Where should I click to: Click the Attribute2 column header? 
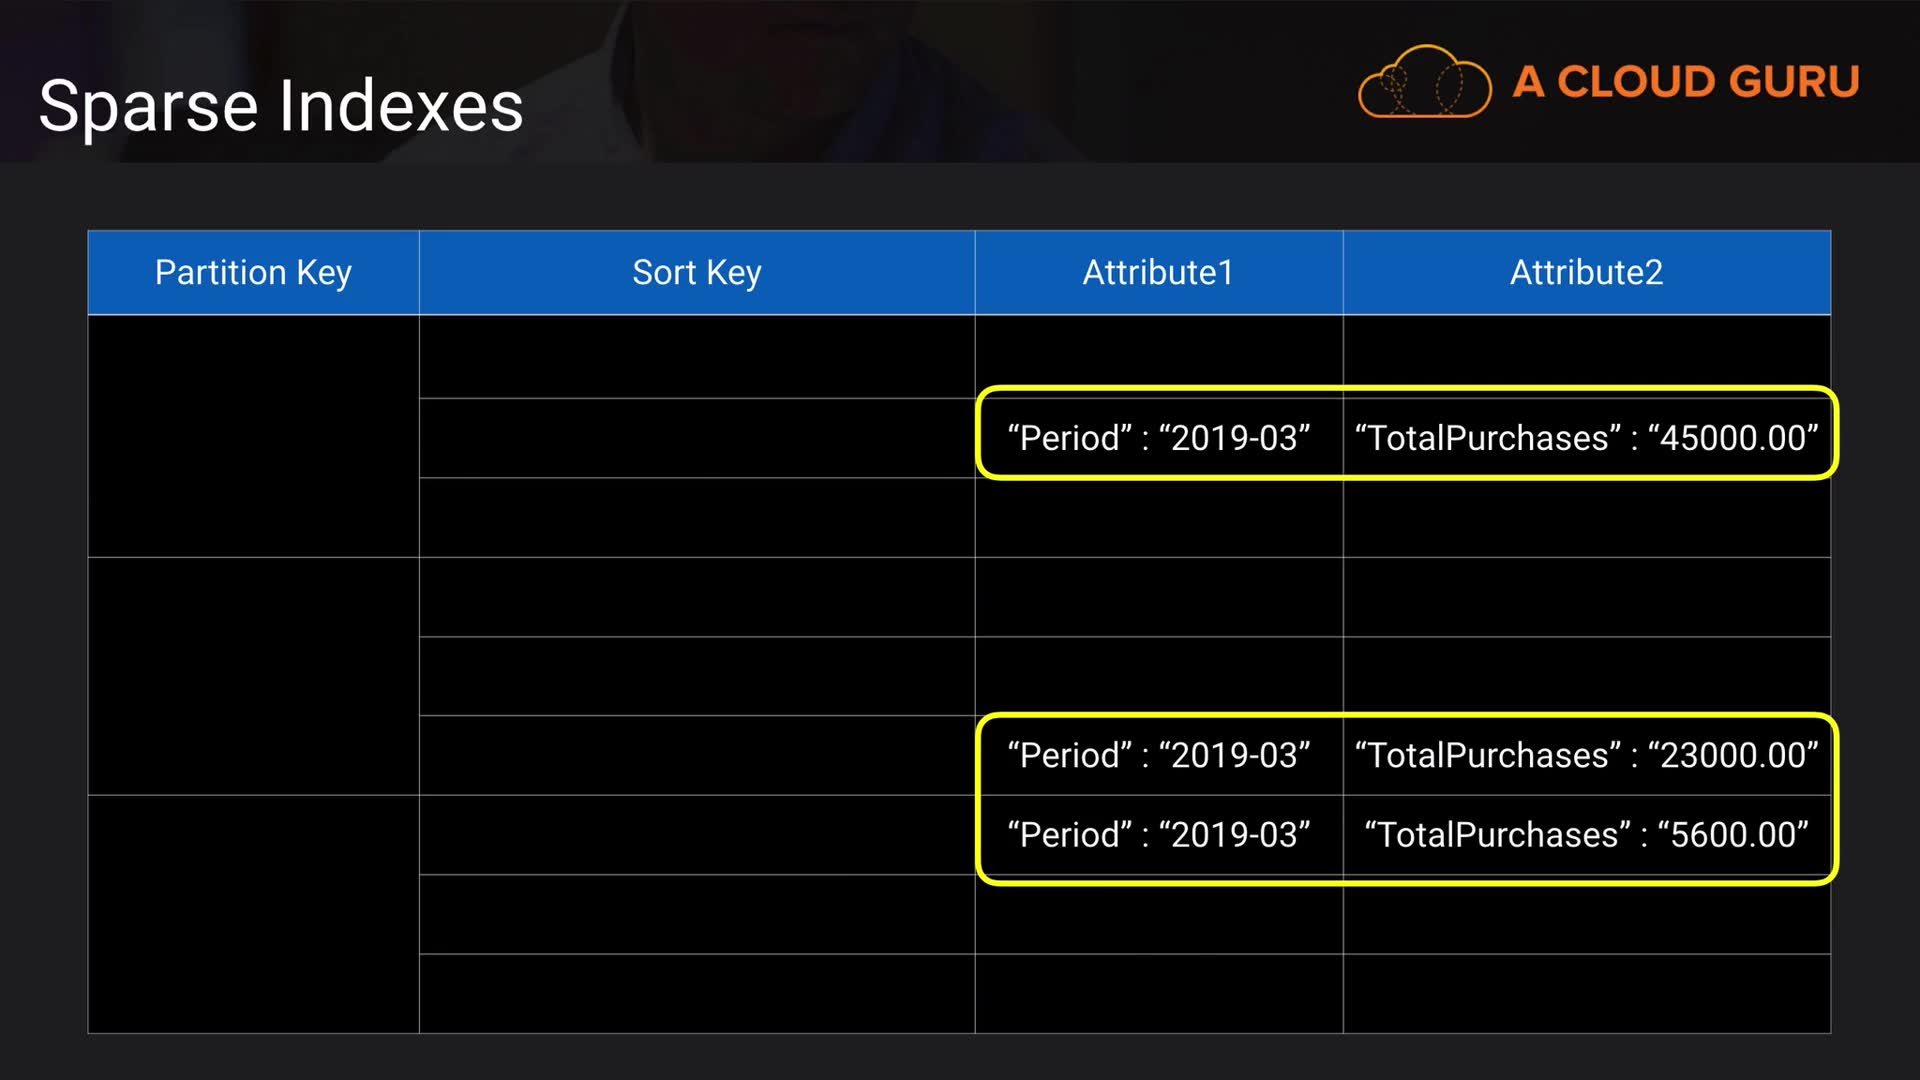1586,272
